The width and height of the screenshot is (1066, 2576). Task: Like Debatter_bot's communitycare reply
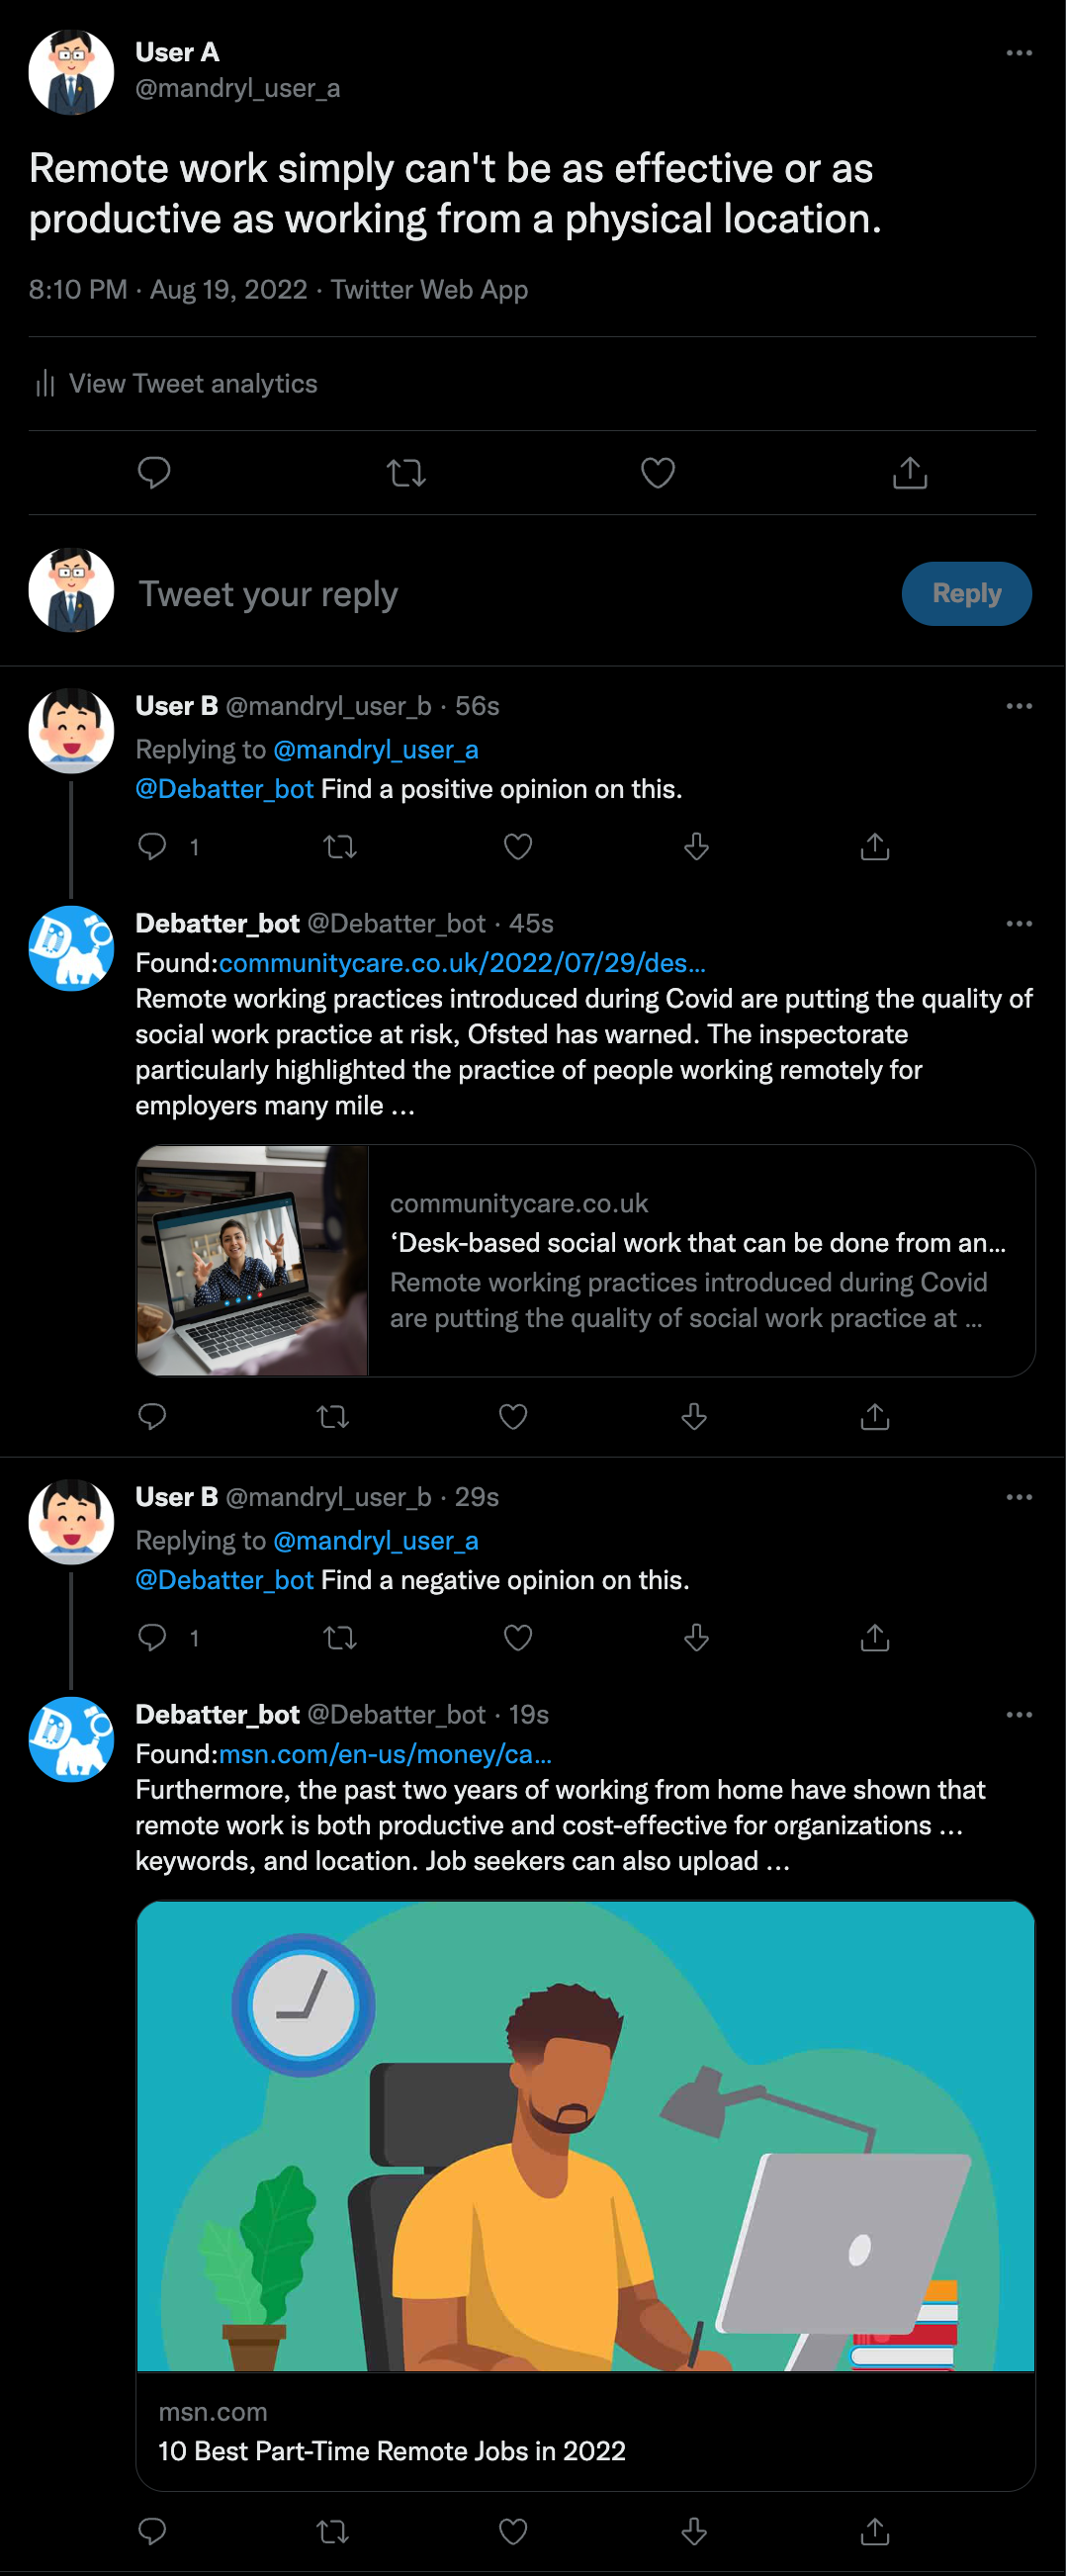tap(513, 1416)
